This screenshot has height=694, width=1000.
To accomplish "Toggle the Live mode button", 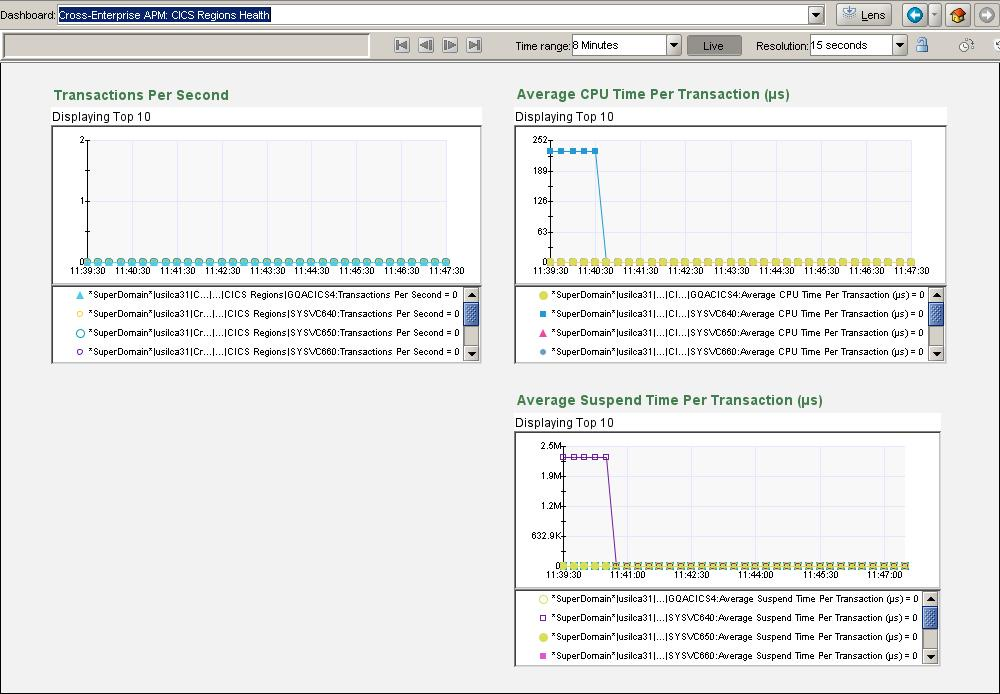I will (714, 46).
